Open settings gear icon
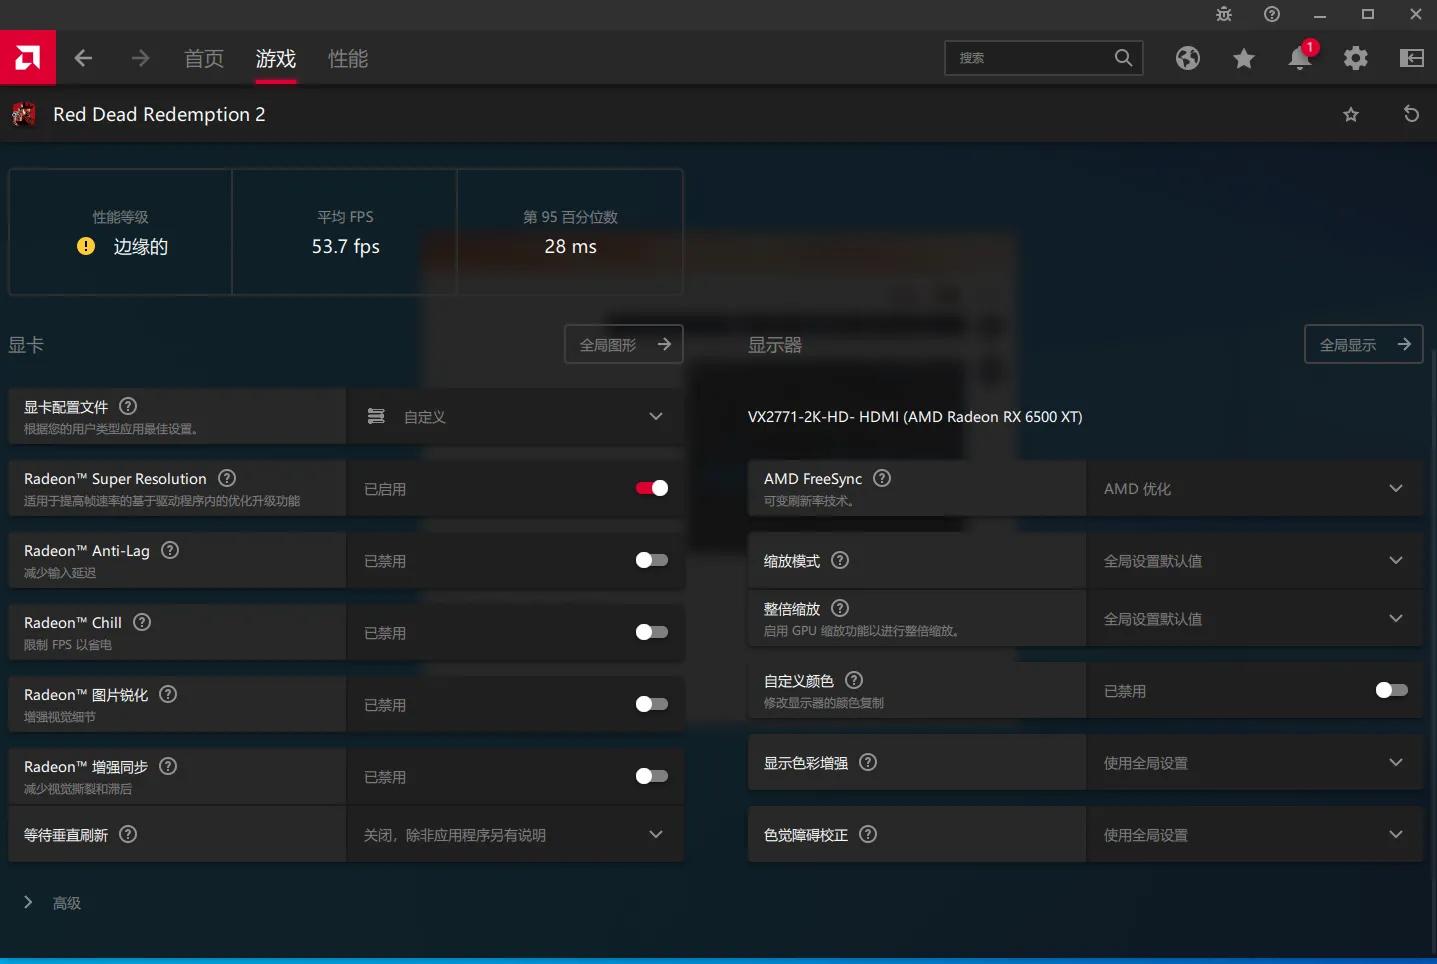This screenshot has width=1437, height=964. click(x=1355, y=59)
